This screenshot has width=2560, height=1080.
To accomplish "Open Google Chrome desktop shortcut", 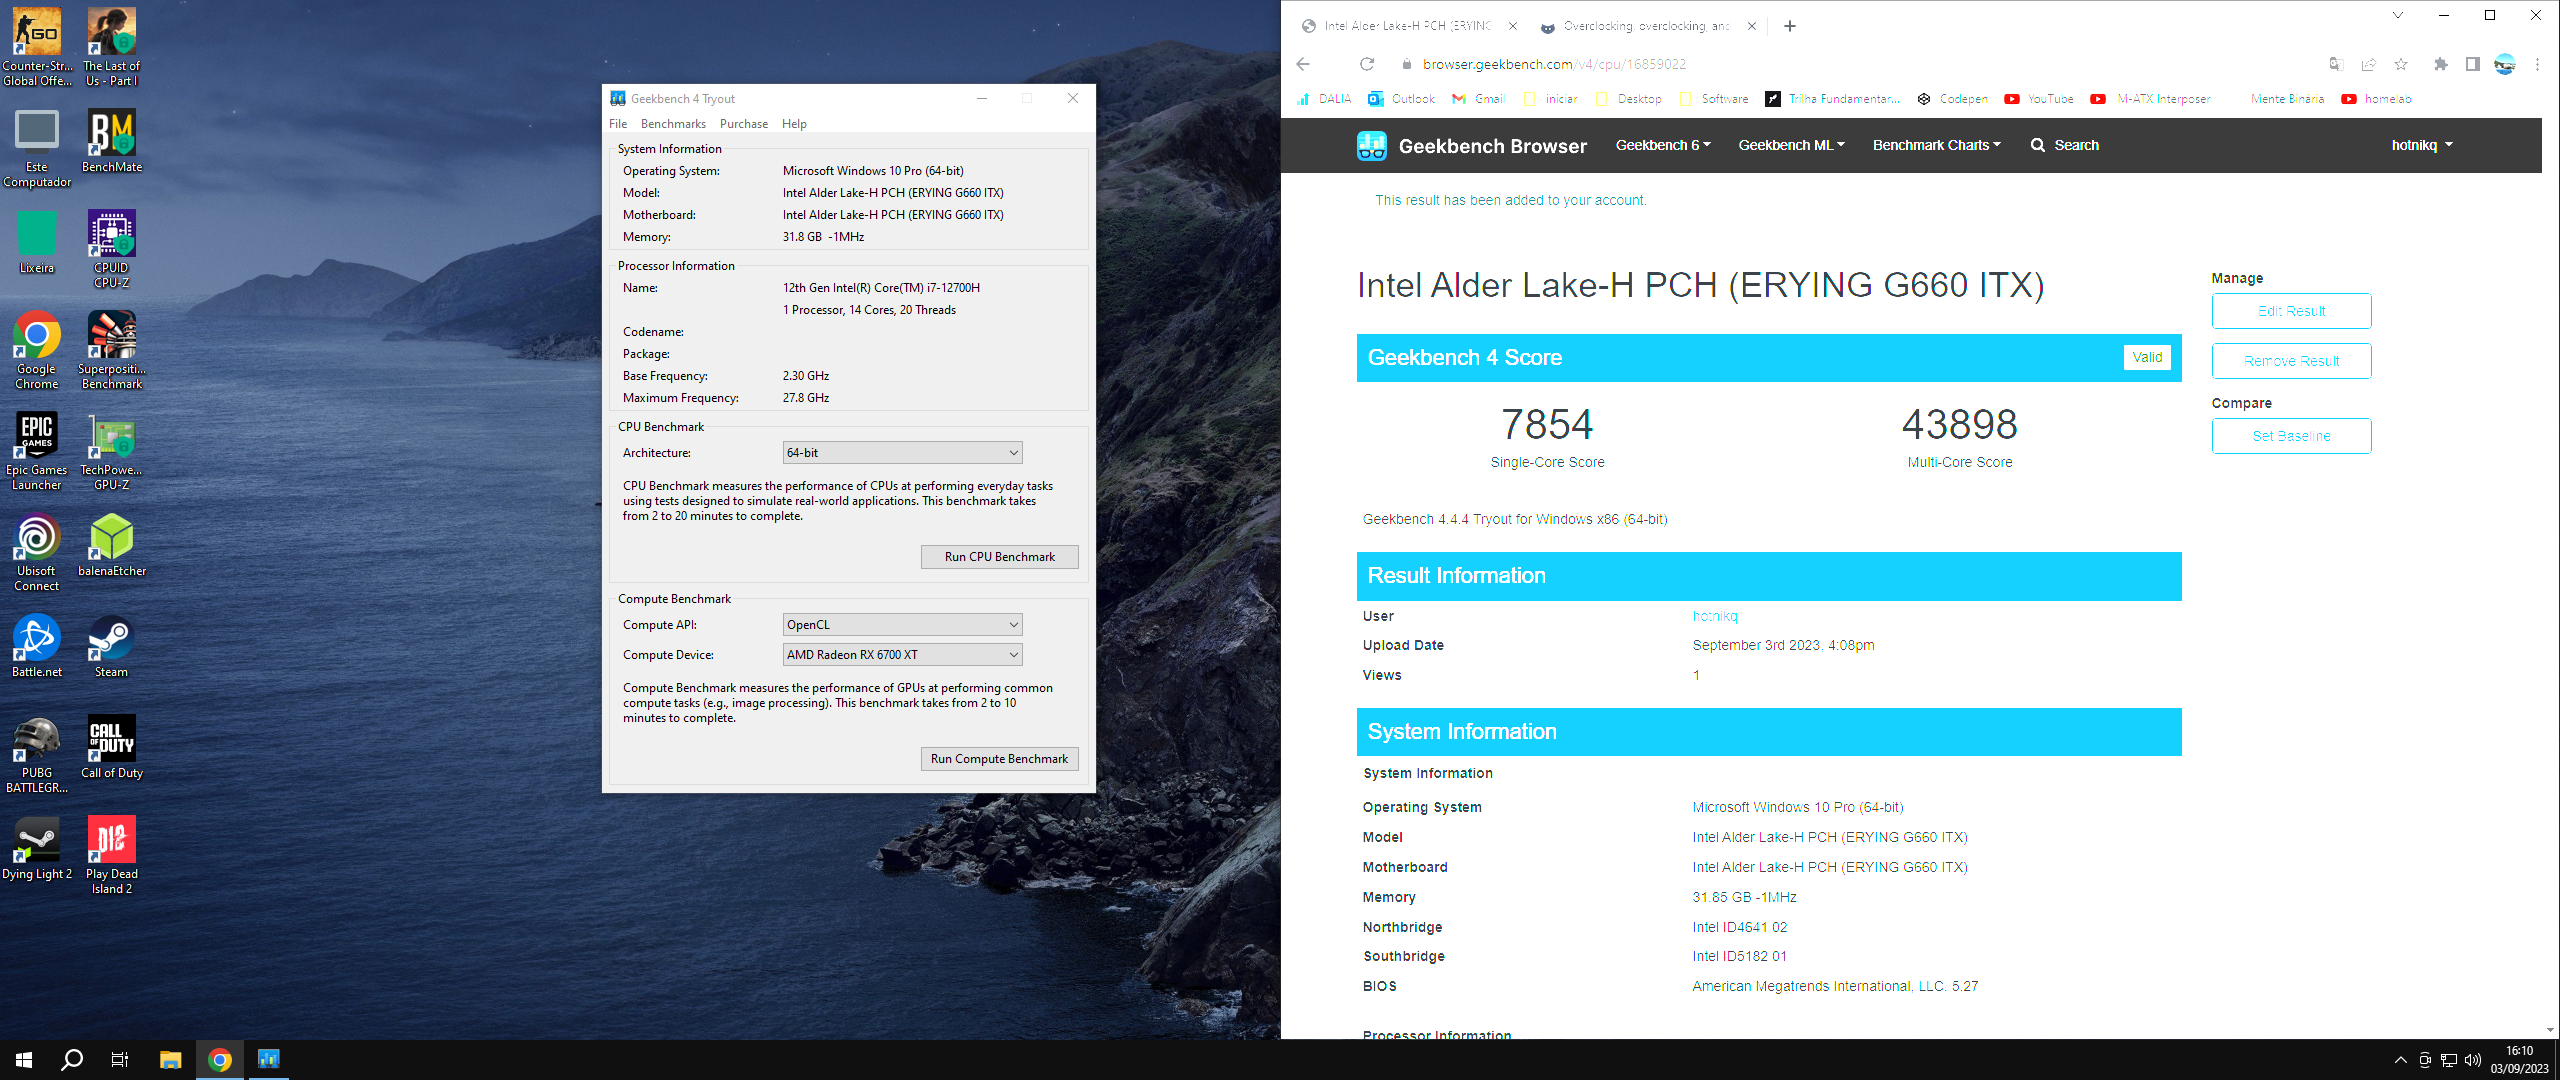I will (37, 349).
